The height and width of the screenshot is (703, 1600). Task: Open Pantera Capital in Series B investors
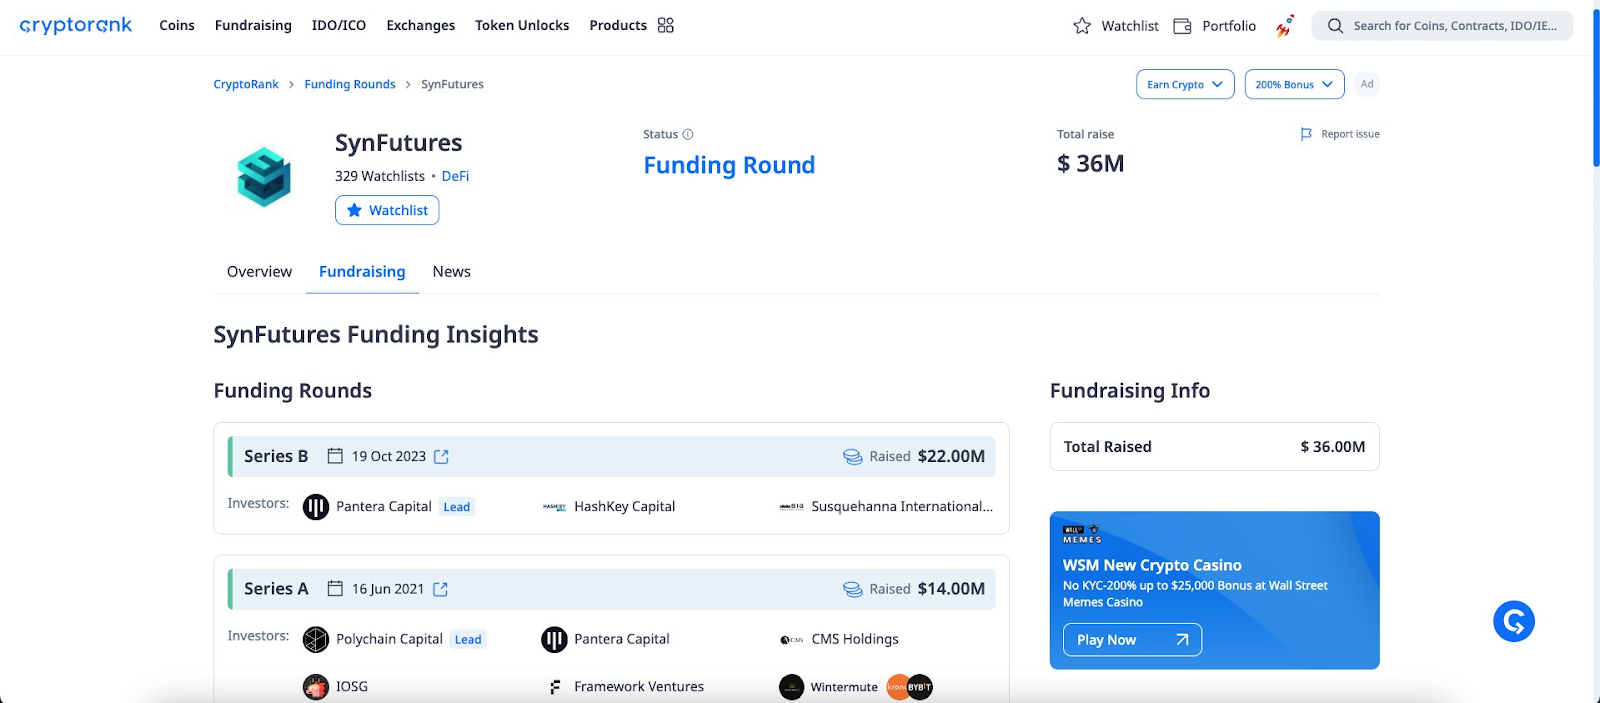(x=384, y=507)
